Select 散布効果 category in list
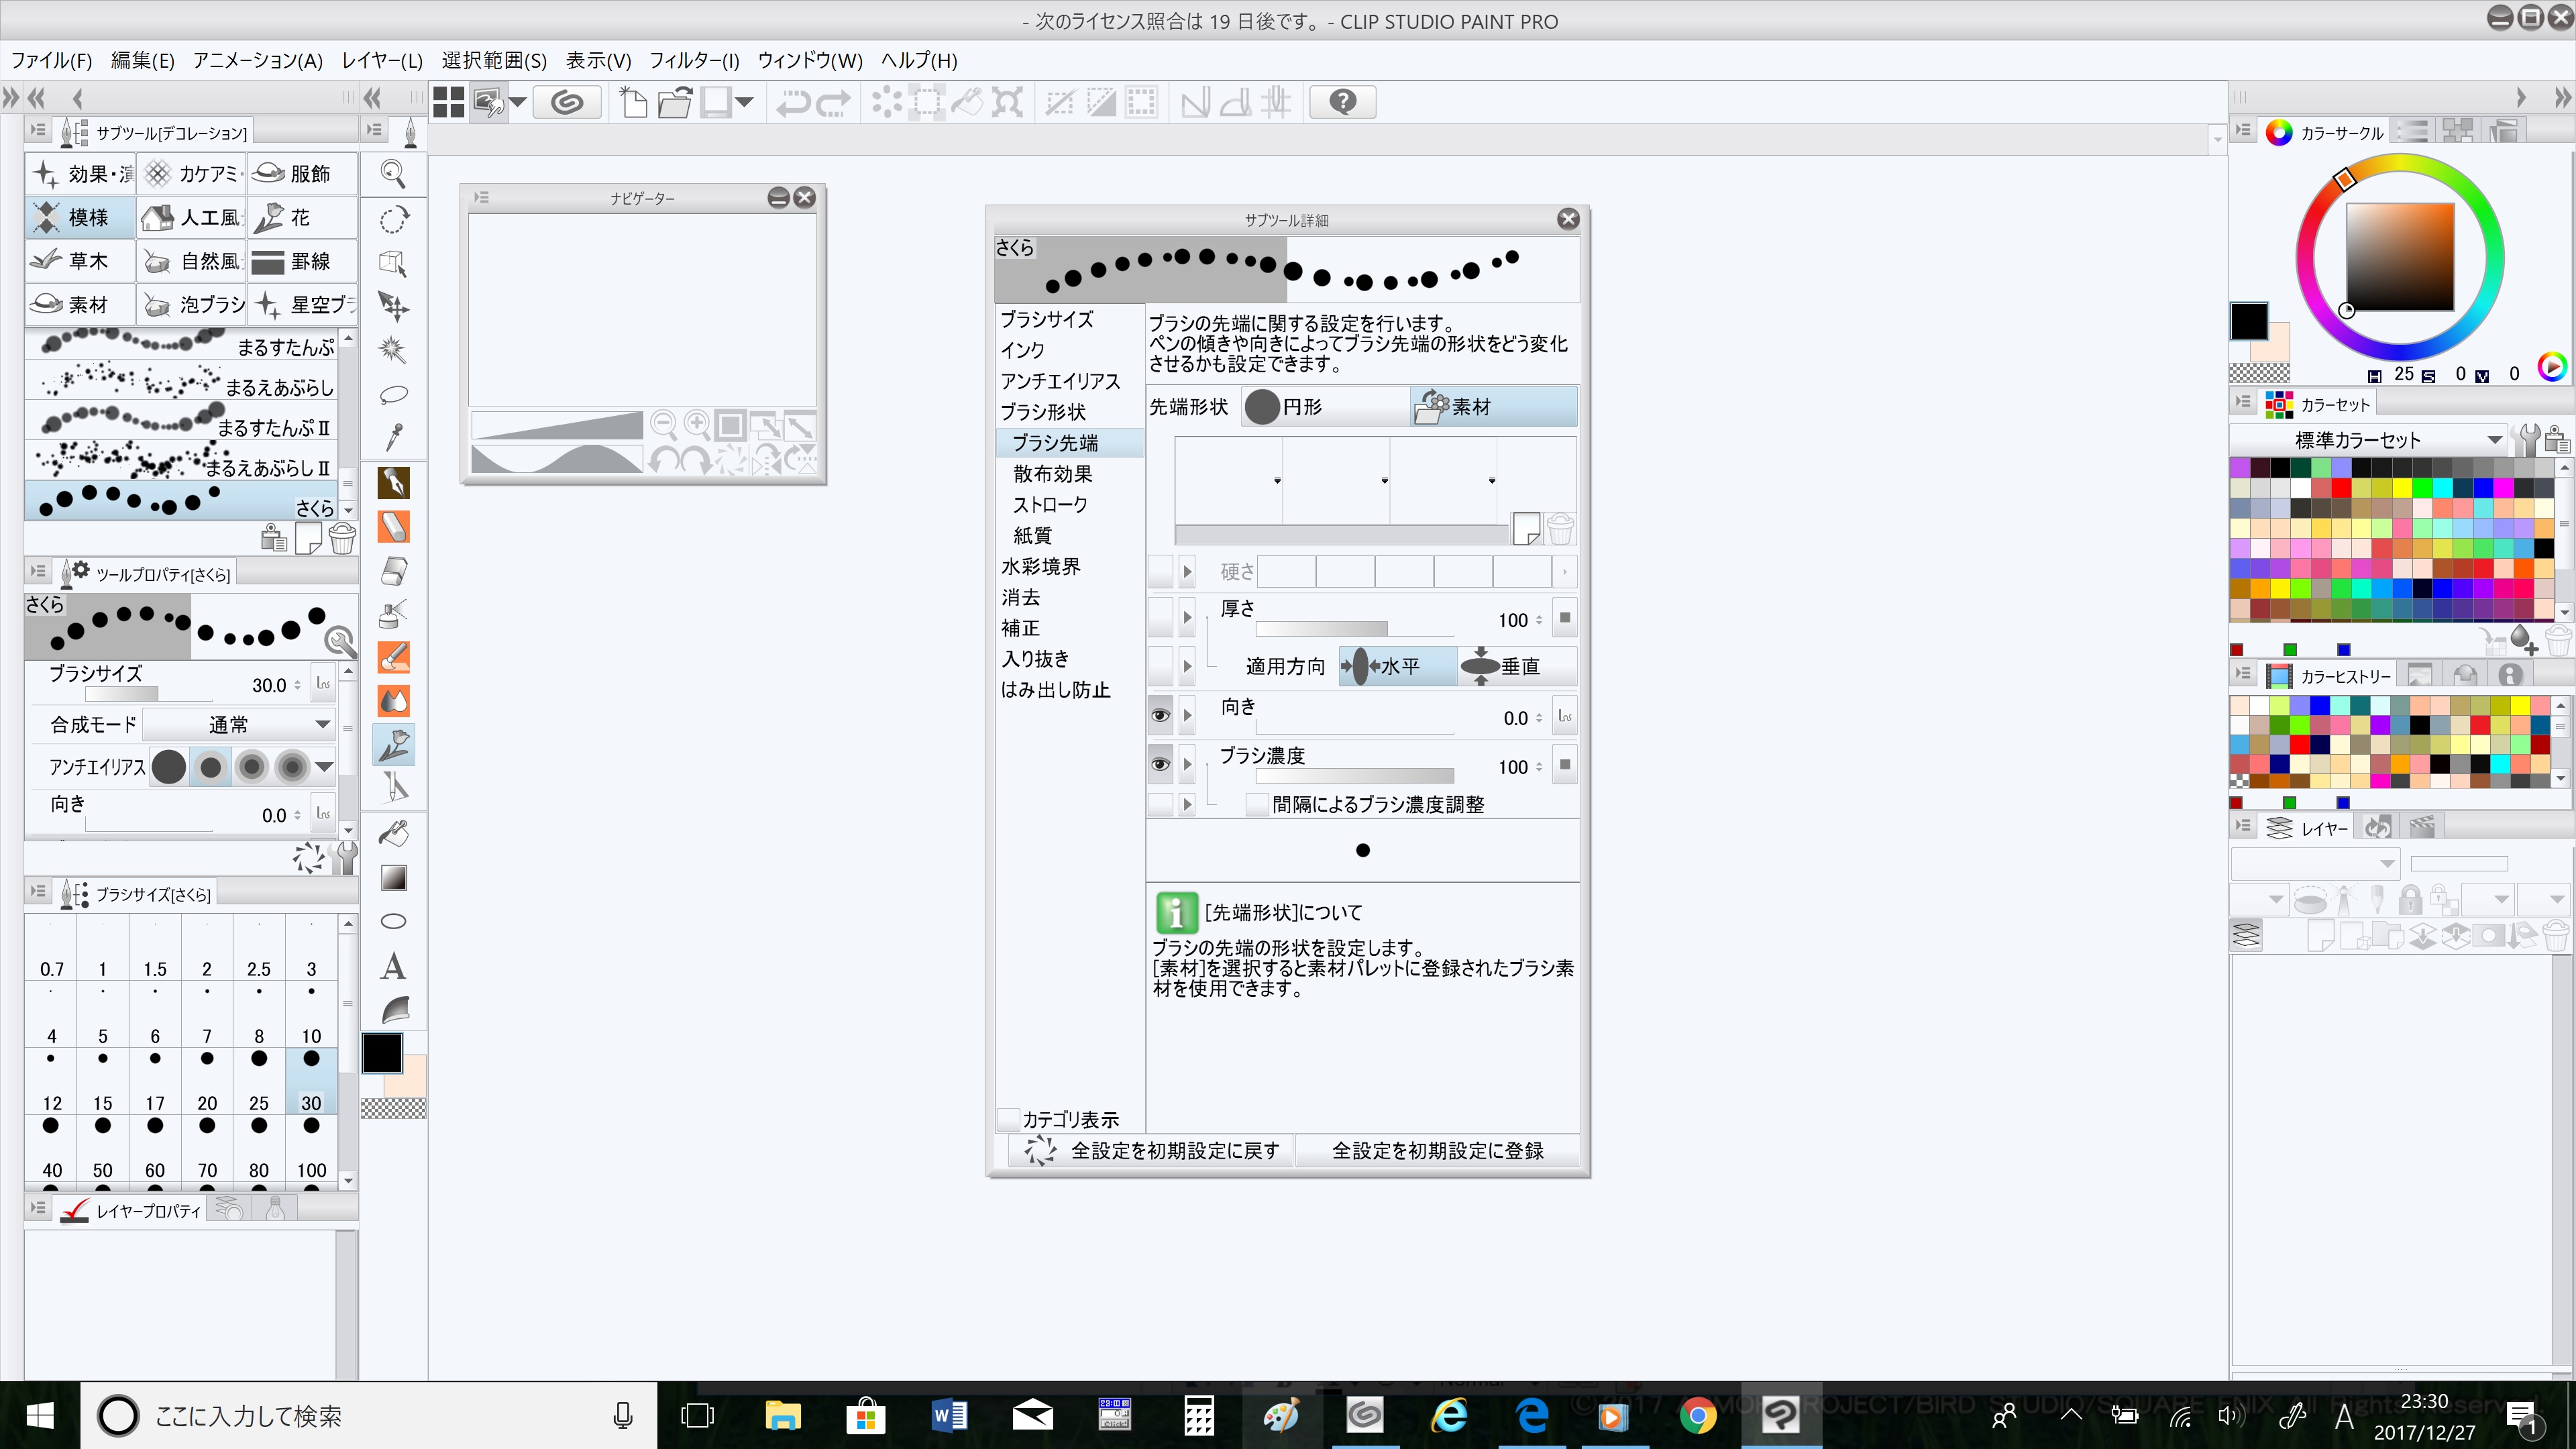This screenshot has width=2576, height=1449. click(1052, 474)
